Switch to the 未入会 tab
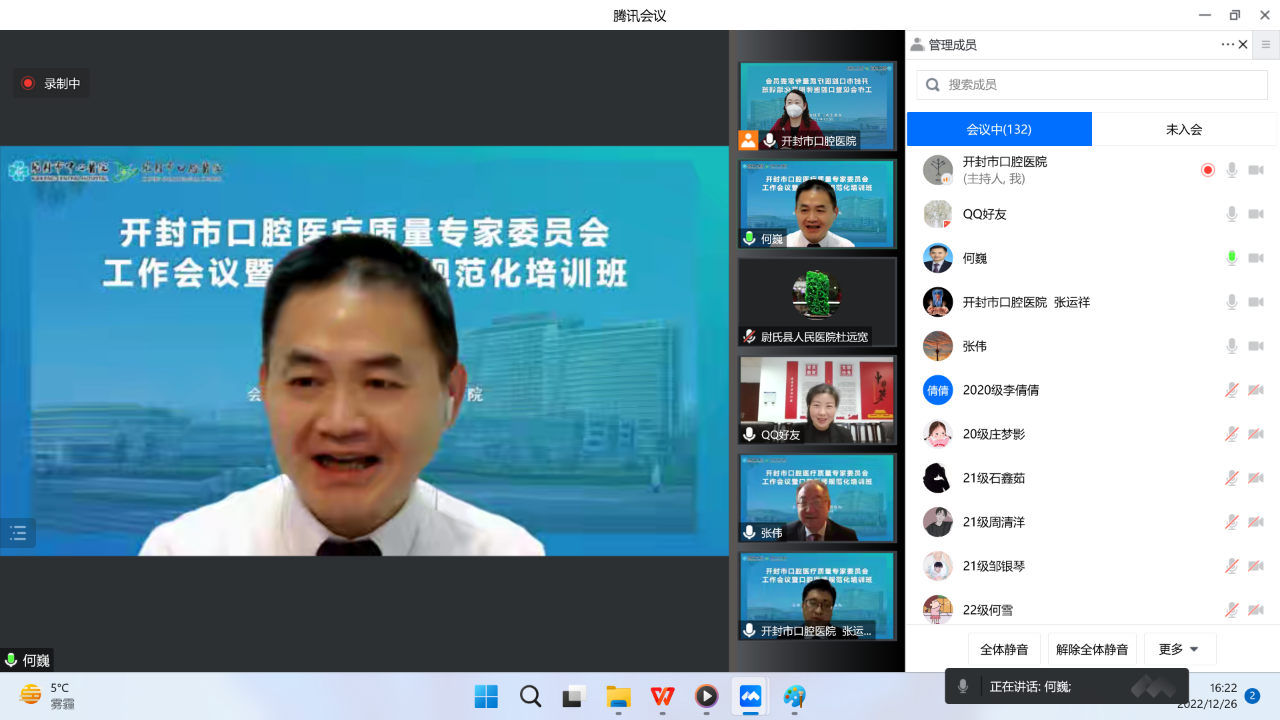 (1184, 129)
